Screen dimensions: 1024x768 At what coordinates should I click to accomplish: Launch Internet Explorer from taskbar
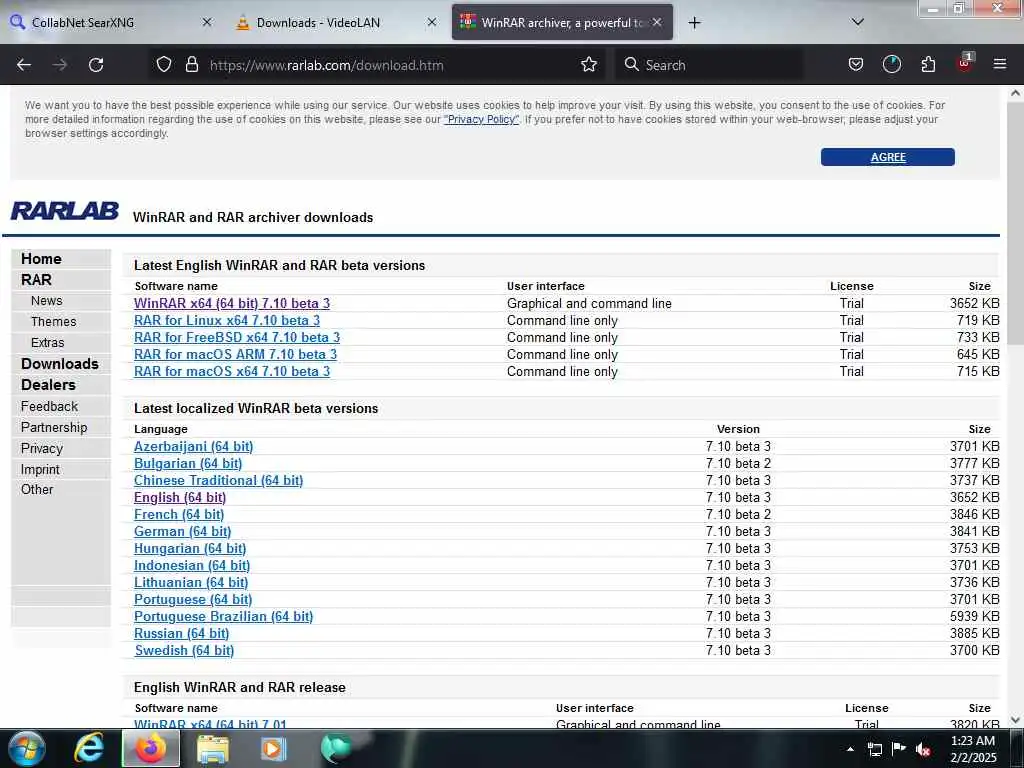click(88, 748)
